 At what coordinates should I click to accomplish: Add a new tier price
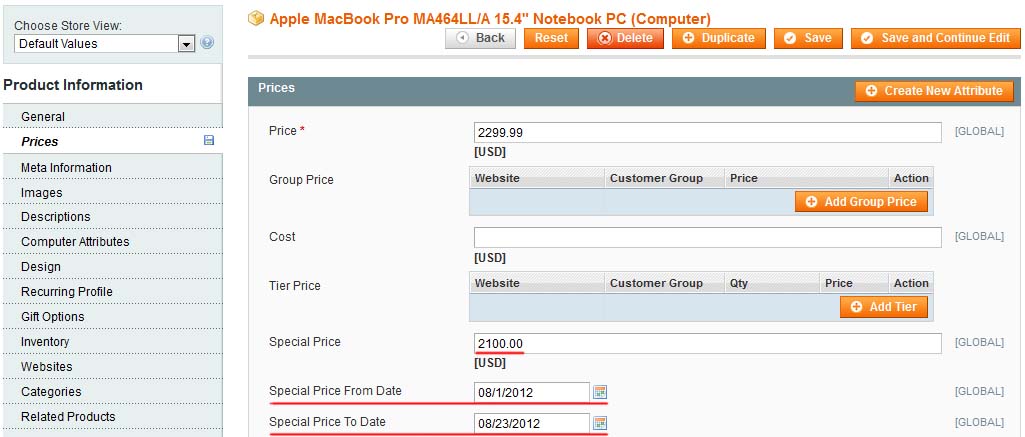coord(884,307)
